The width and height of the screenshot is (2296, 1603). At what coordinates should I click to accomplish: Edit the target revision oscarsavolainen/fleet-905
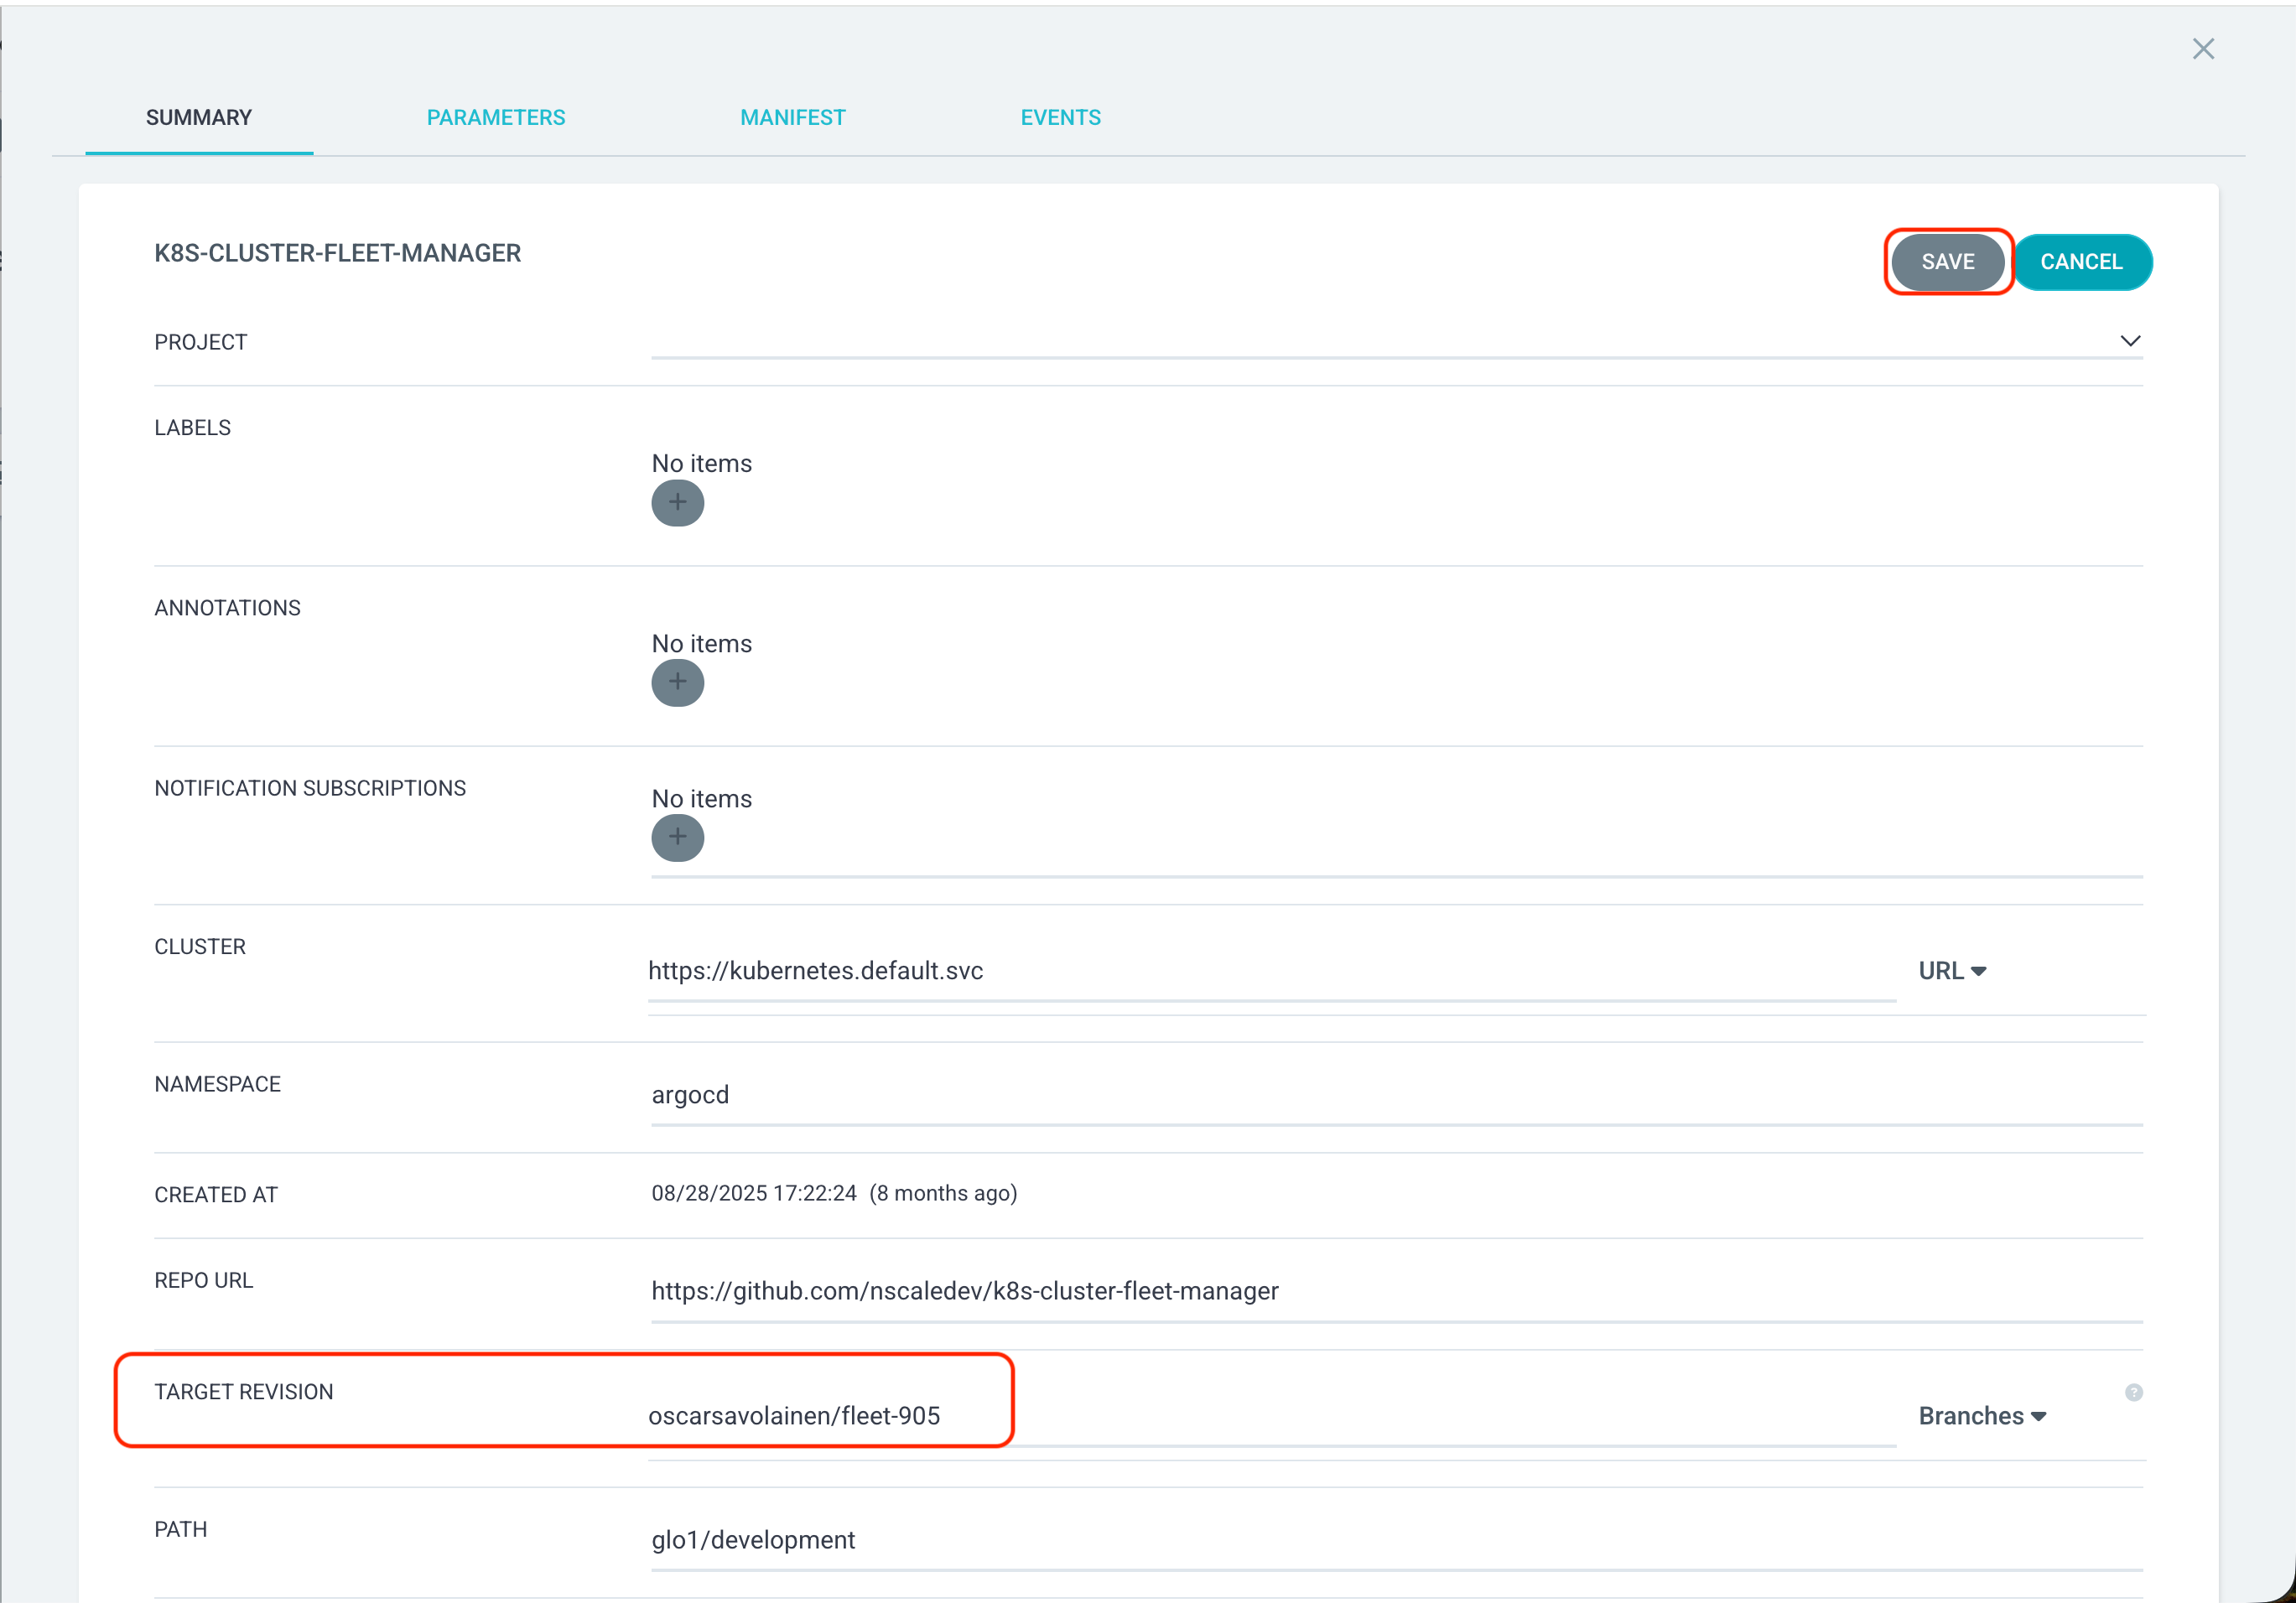click(x=1271, y=1416)
